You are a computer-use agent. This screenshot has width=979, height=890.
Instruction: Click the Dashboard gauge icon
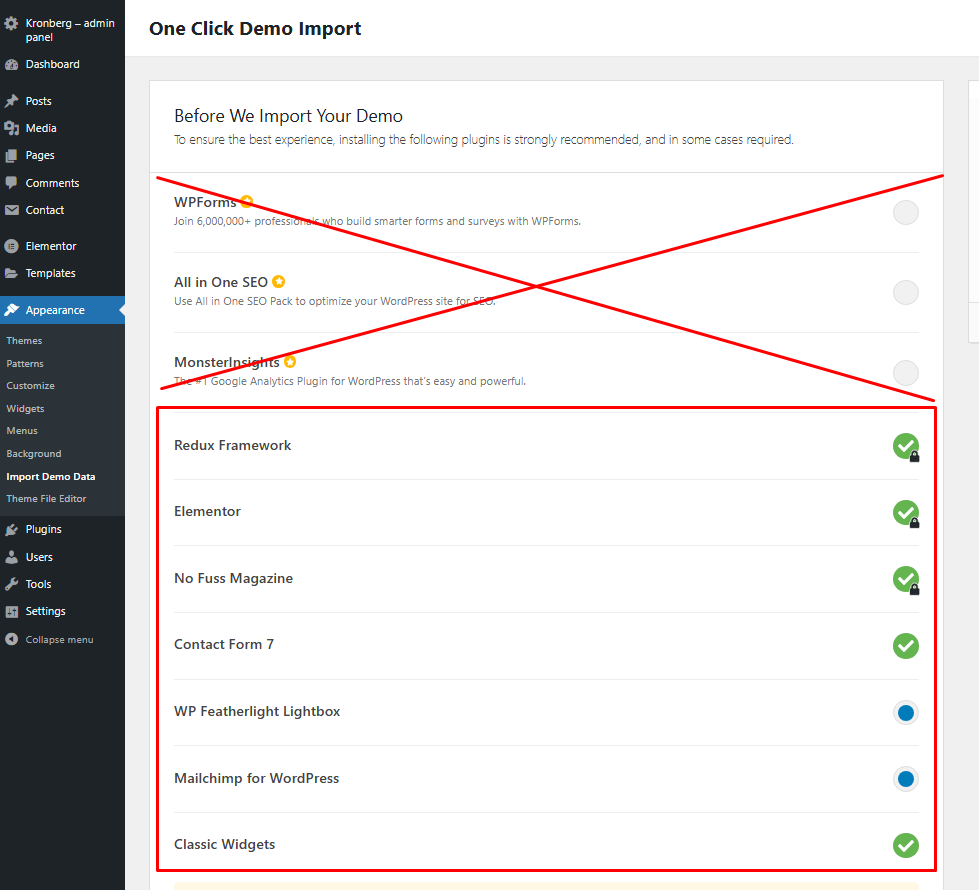[x=12, y=65]
